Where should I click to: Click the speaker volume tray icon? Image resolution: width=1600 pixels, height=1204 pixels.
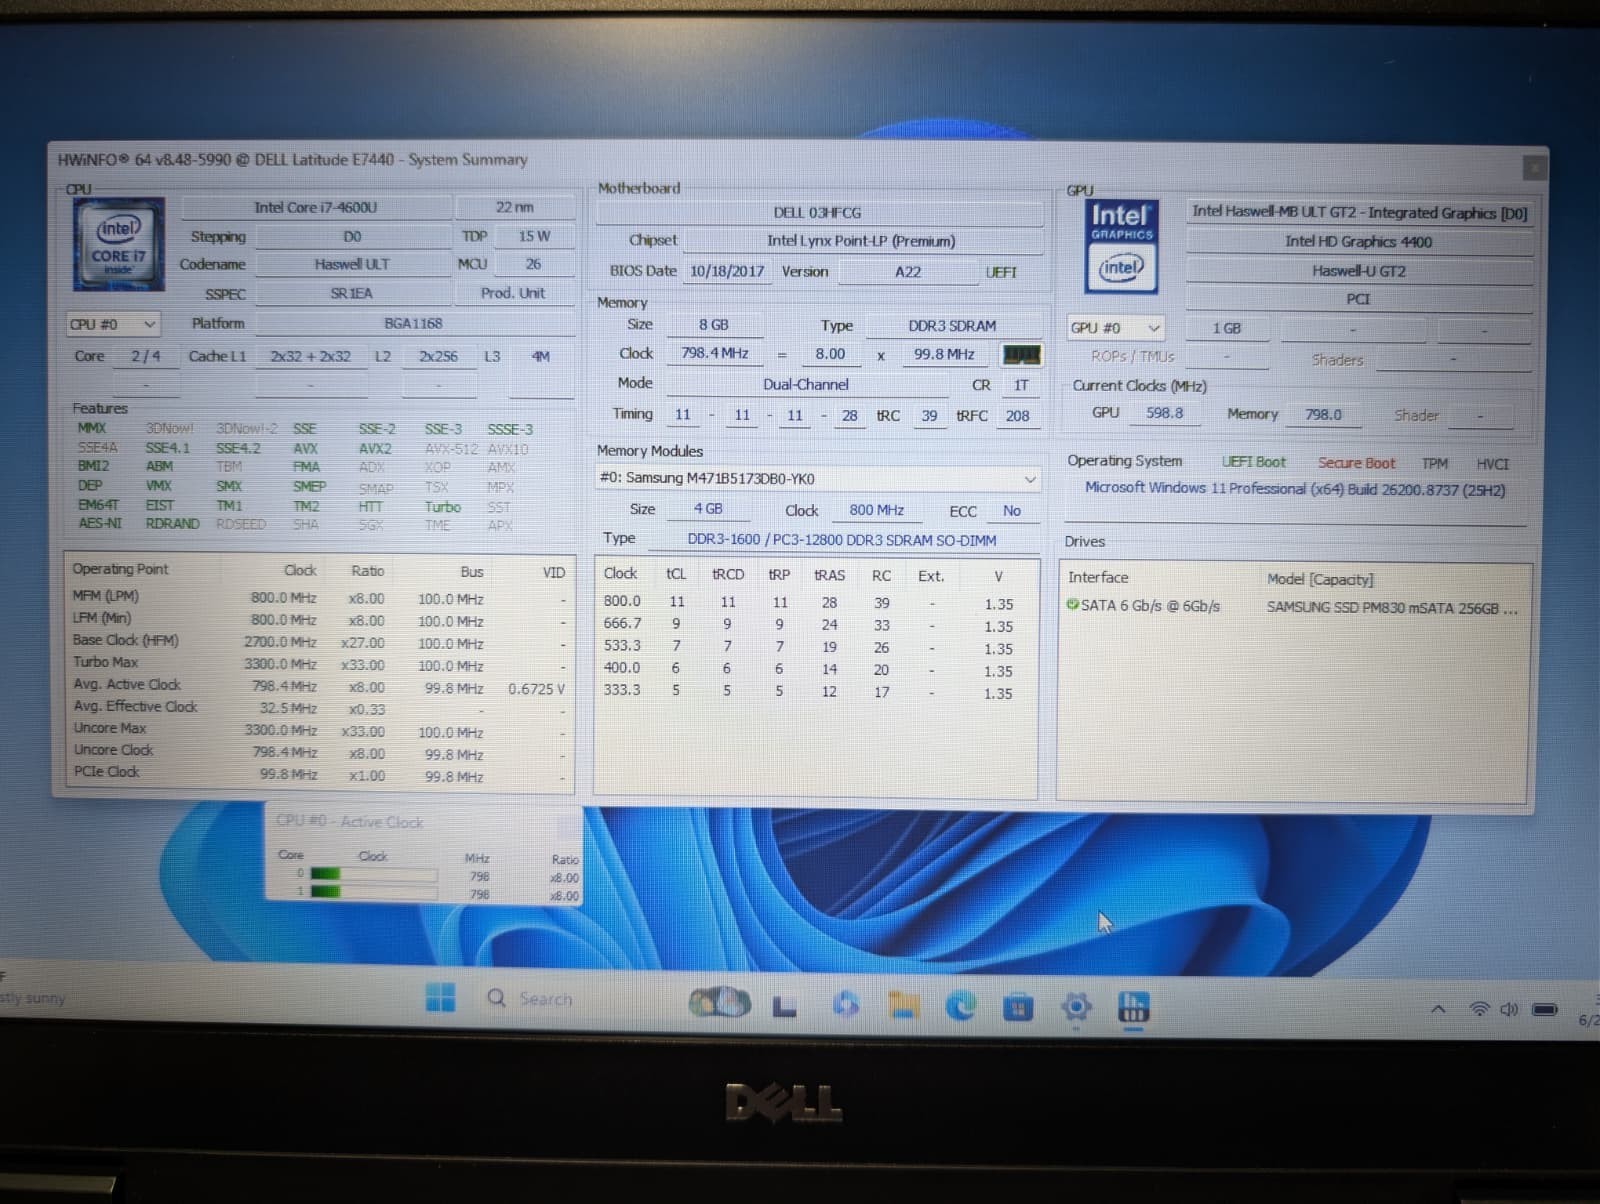click(1509, 1009)
